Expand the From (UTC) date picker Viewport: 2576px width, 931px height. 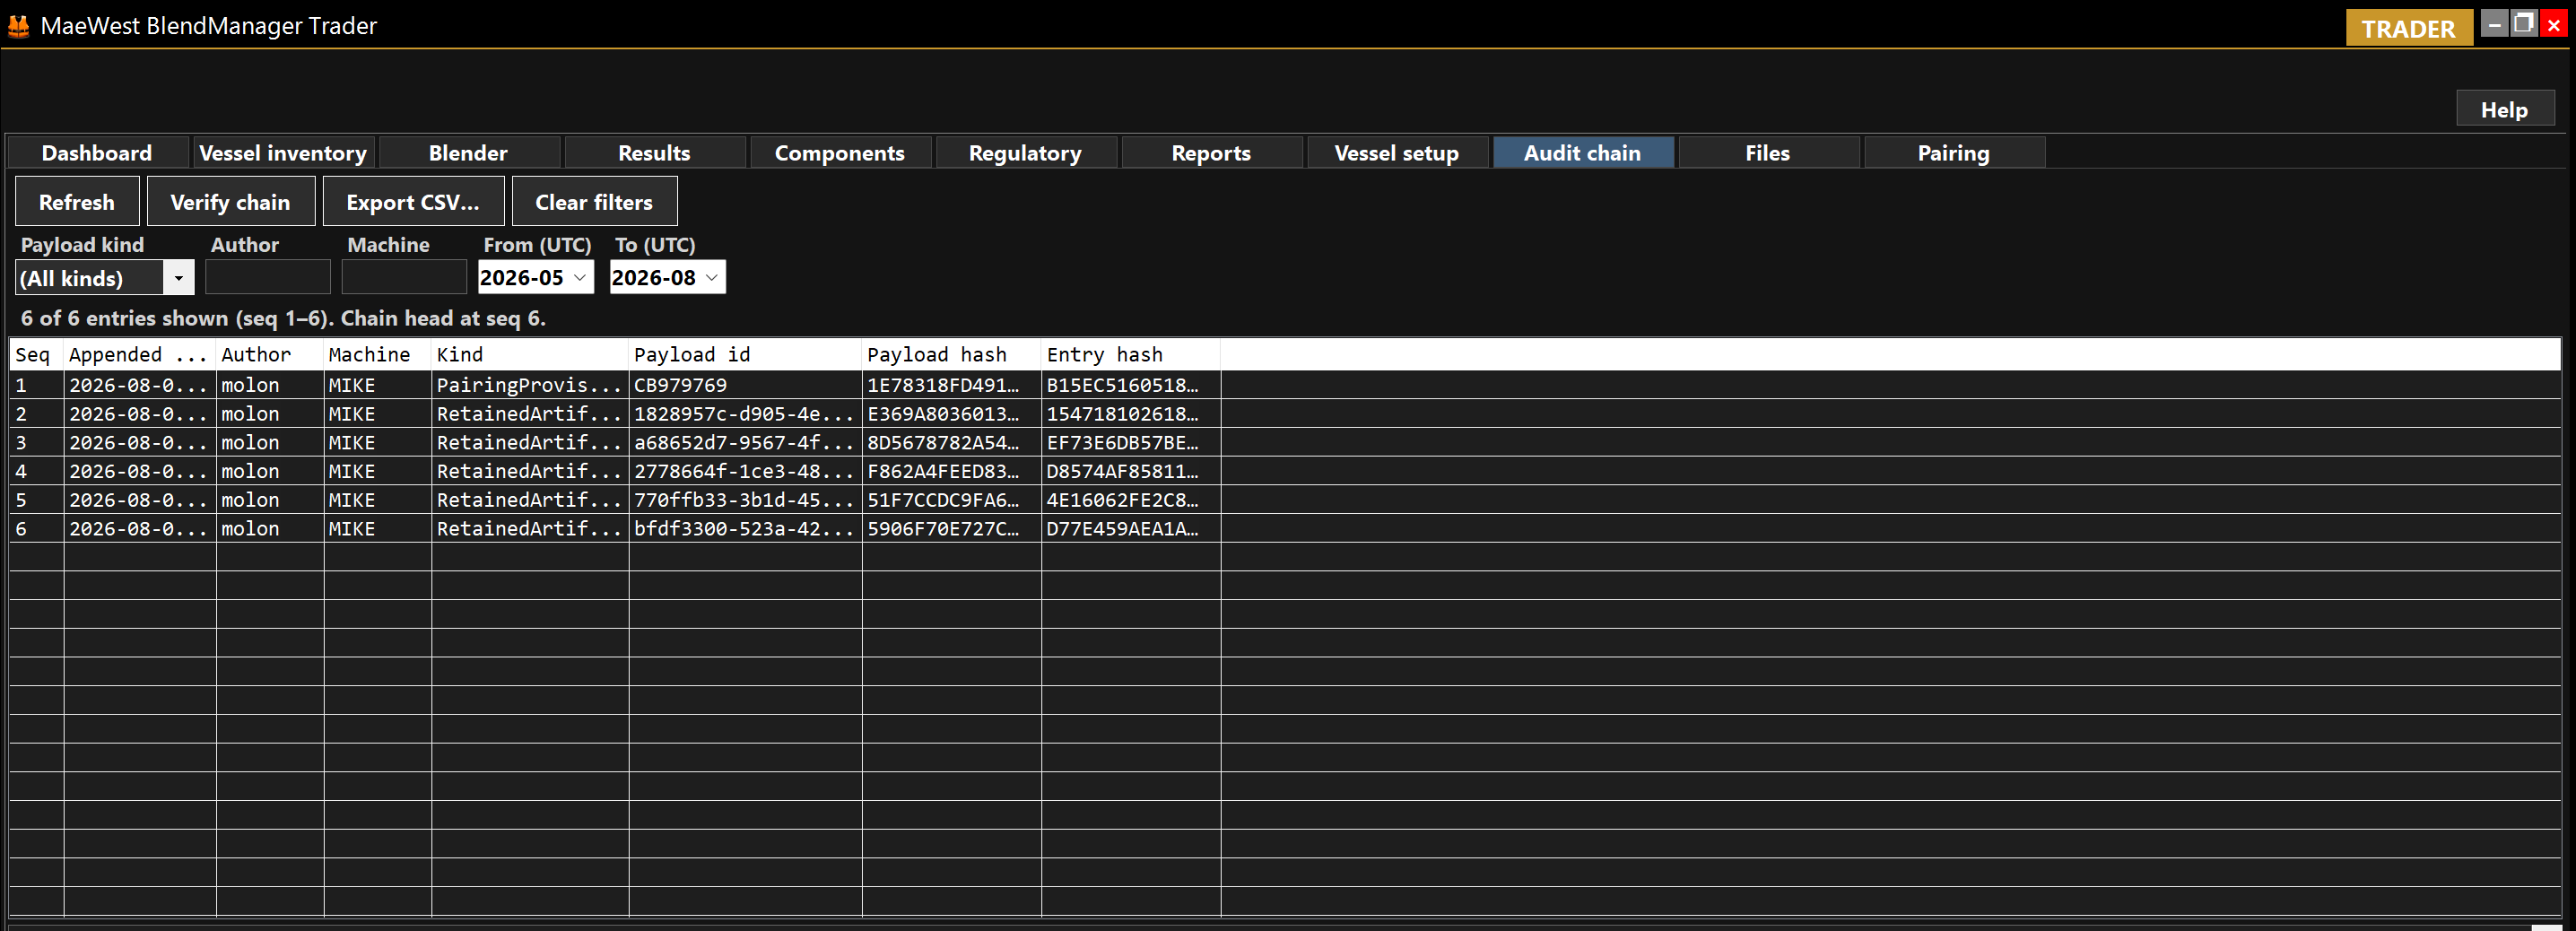(579, 277)
